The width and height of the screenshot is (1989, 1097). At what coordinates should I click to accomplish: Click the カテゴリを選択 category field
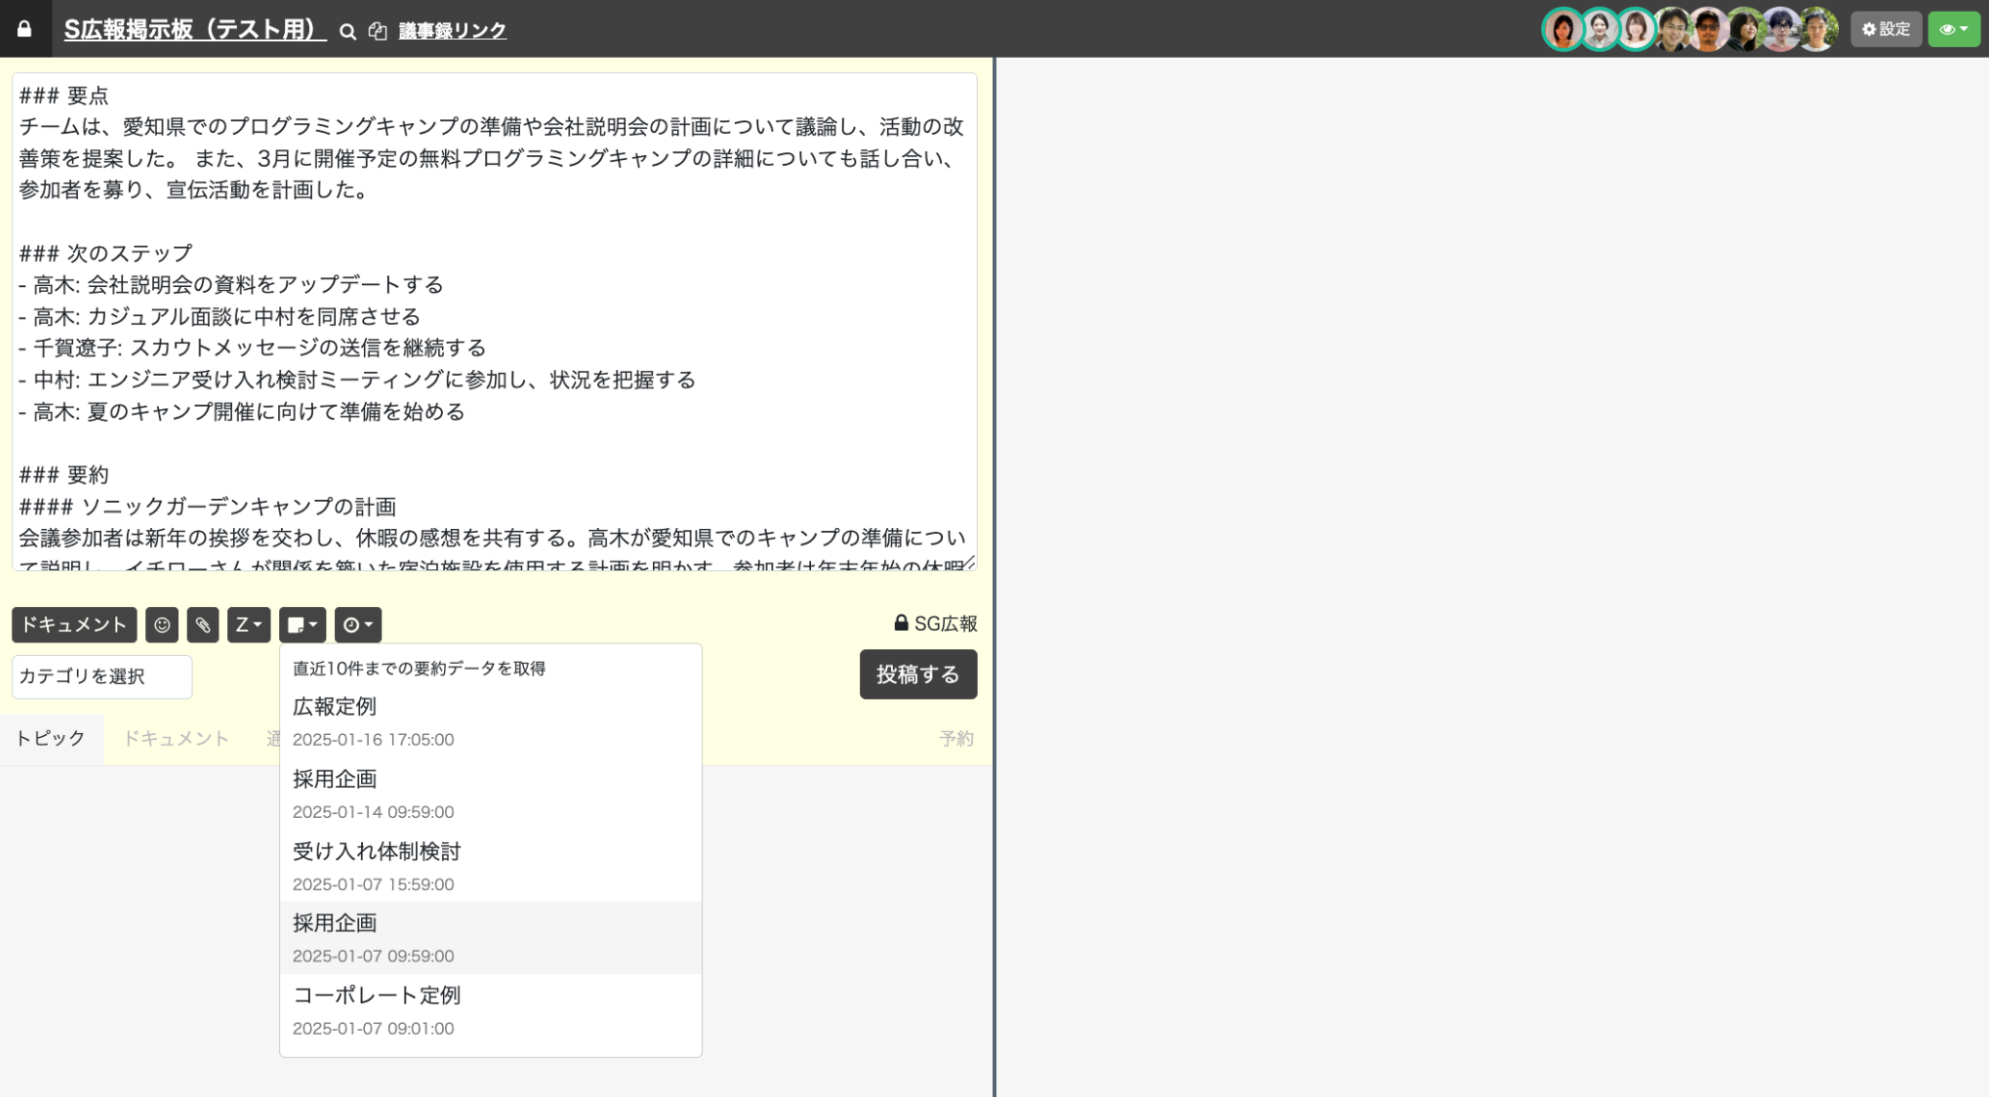(x=102, y=677)
